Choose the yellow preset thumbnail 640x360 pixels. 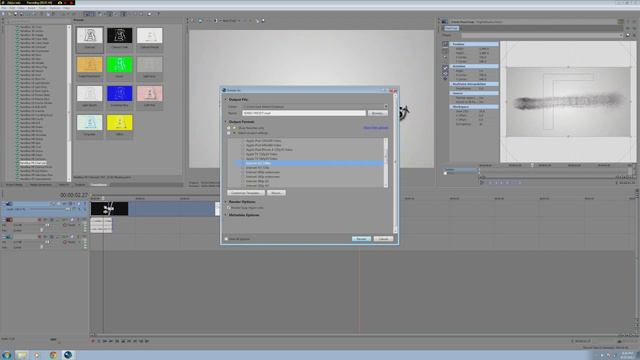pyautogui.click(x=120, y=123)
